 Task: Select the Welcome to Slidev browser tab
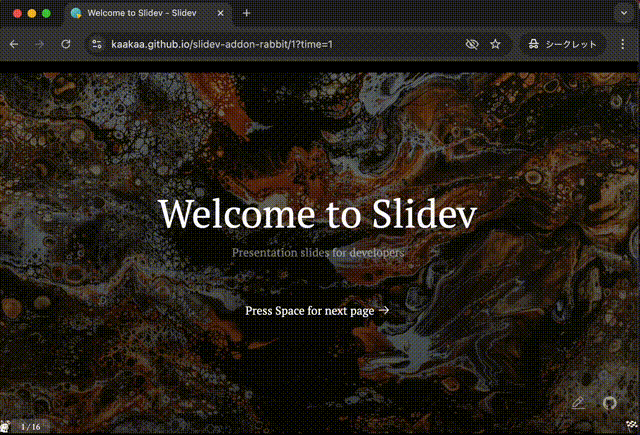pyautogui.click(x=149, y=13)
